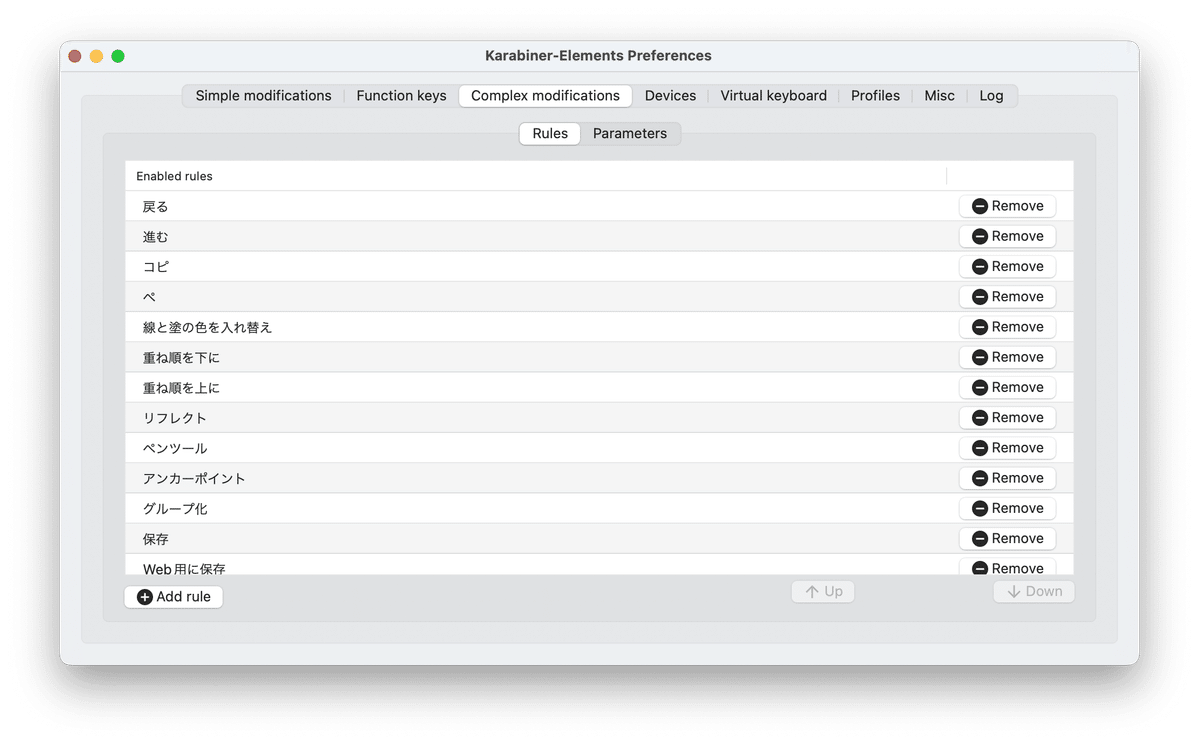
Task: Open the Devices tab
Action: 670,96
